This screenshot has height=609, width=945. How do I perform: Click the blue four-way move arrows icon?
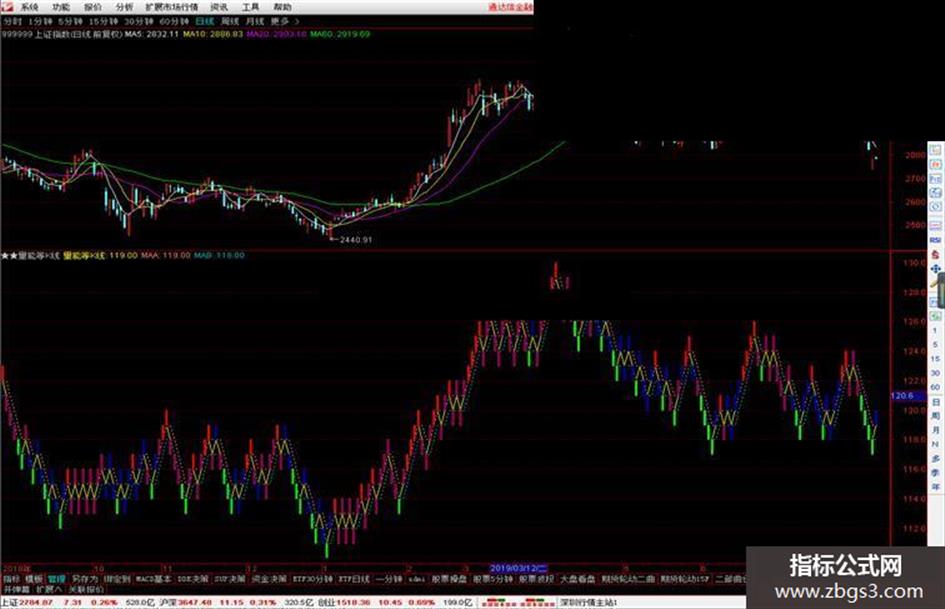(936, 270)
